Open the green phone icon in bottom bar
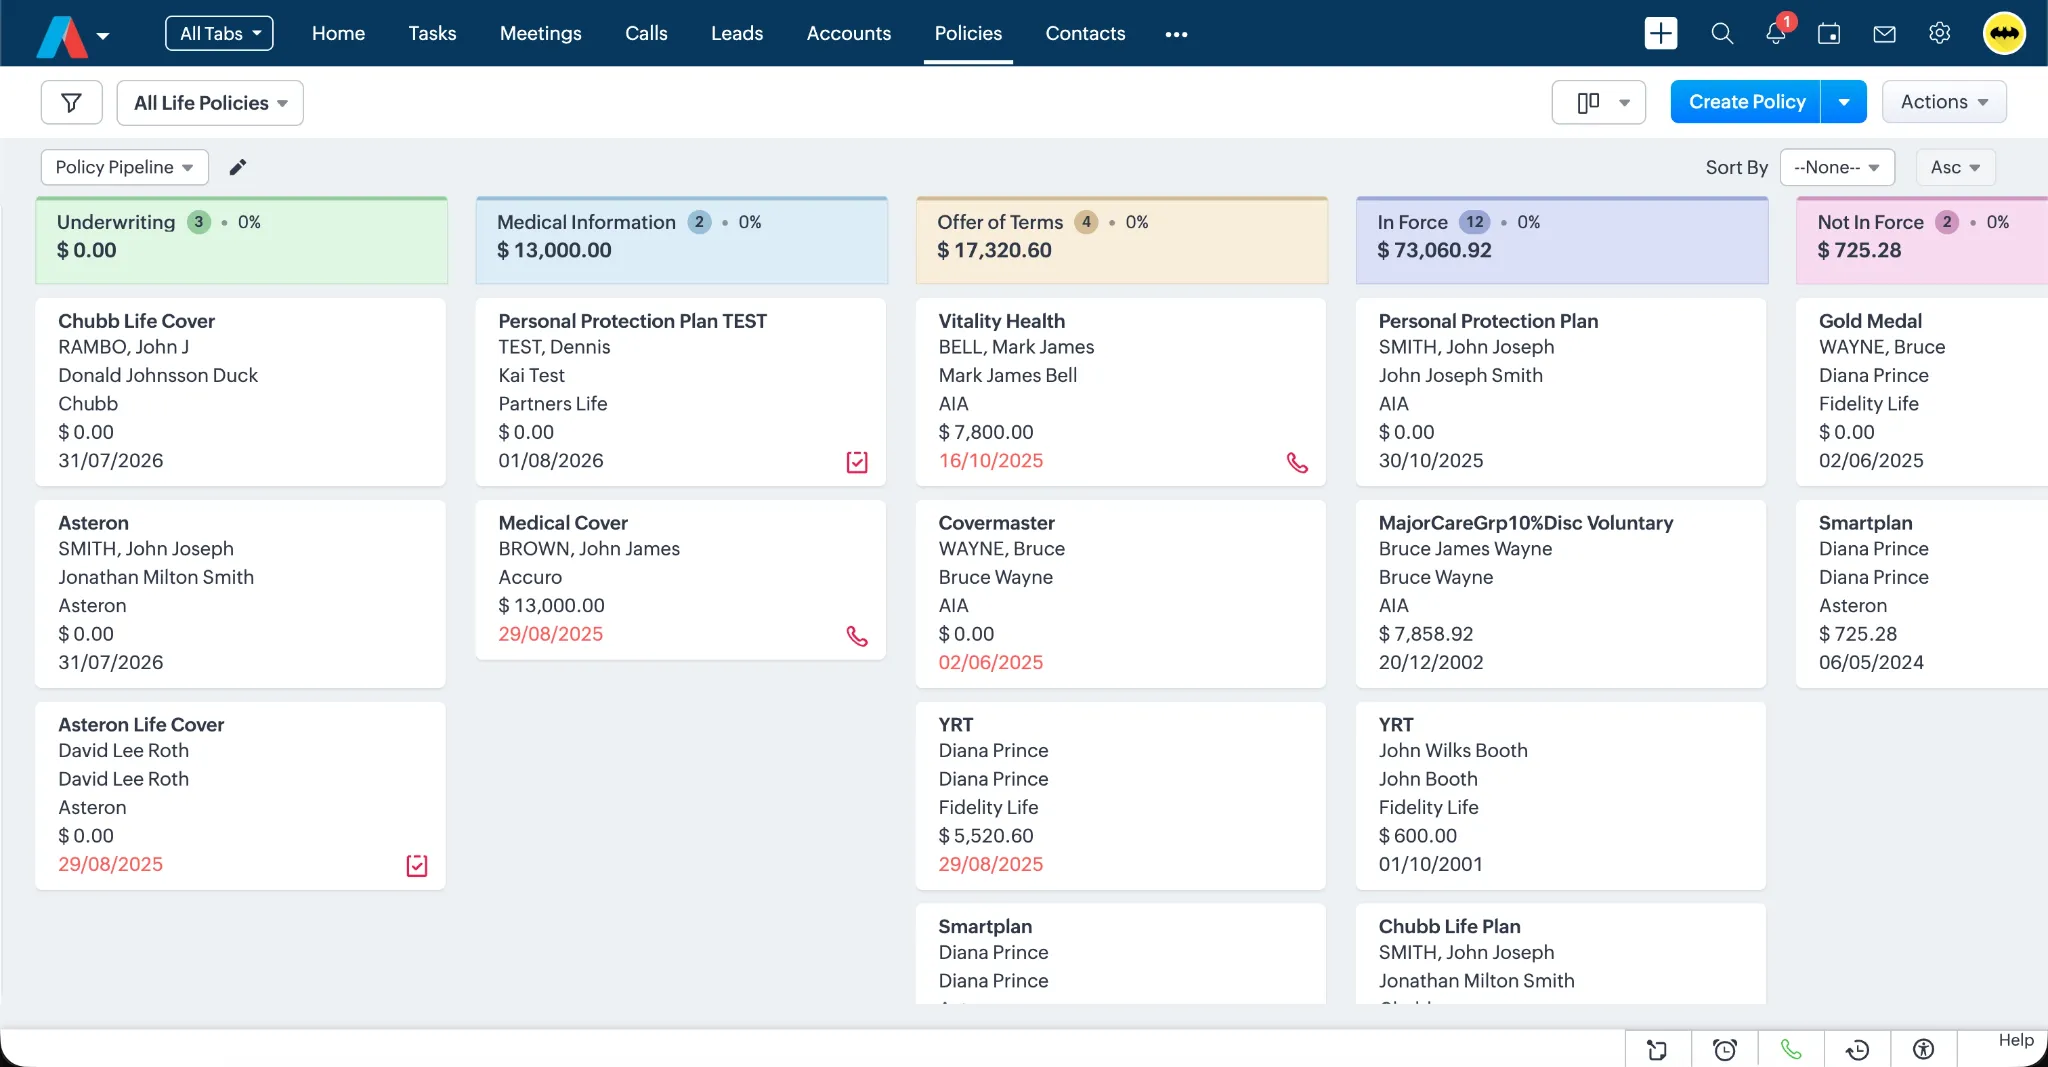The image size is (2048, 1067). (1791, 1049)
